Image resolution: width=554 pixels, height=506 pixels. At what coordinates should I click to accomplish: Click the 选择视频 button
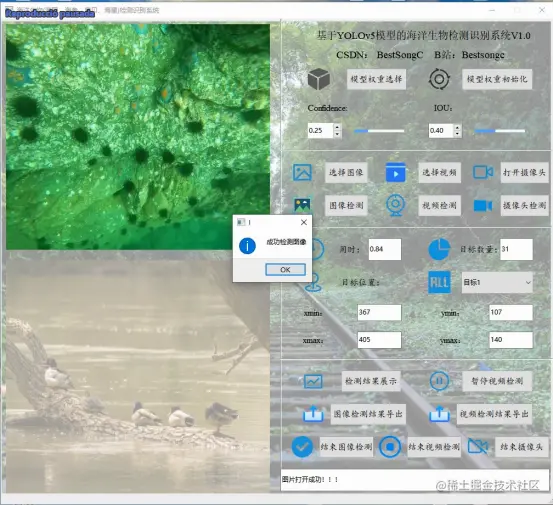coord(440,172)
